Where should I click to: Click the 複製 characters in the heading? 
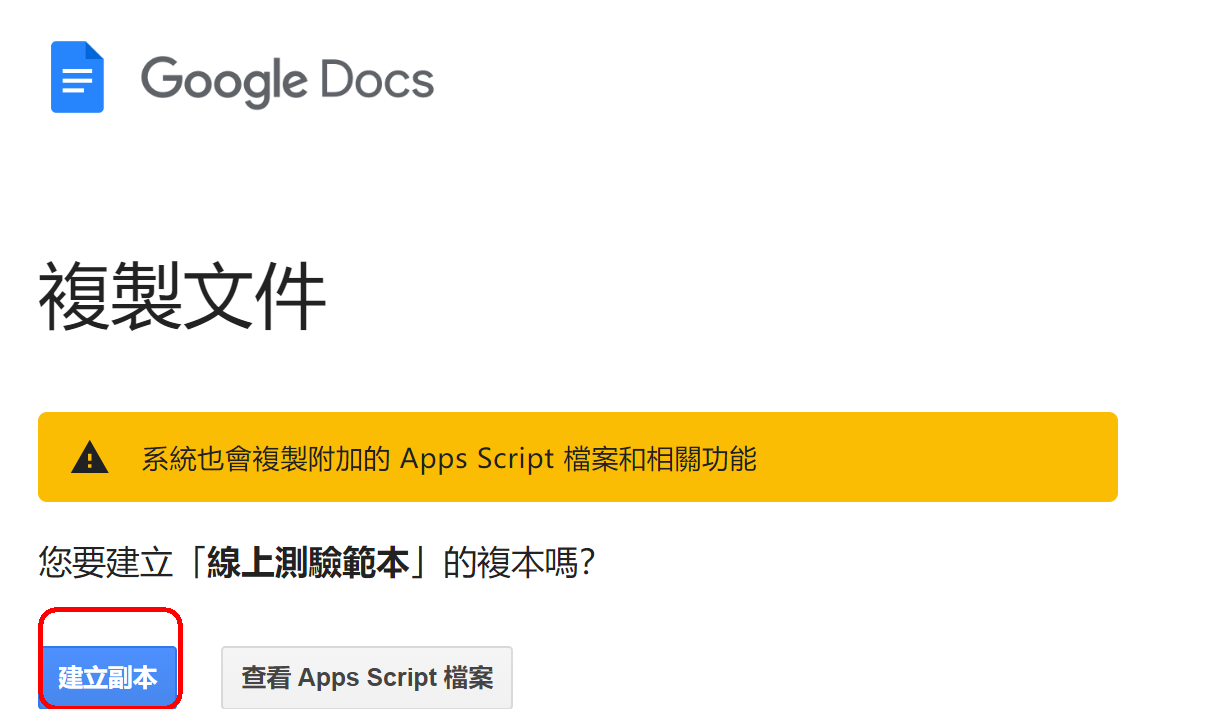109,298
